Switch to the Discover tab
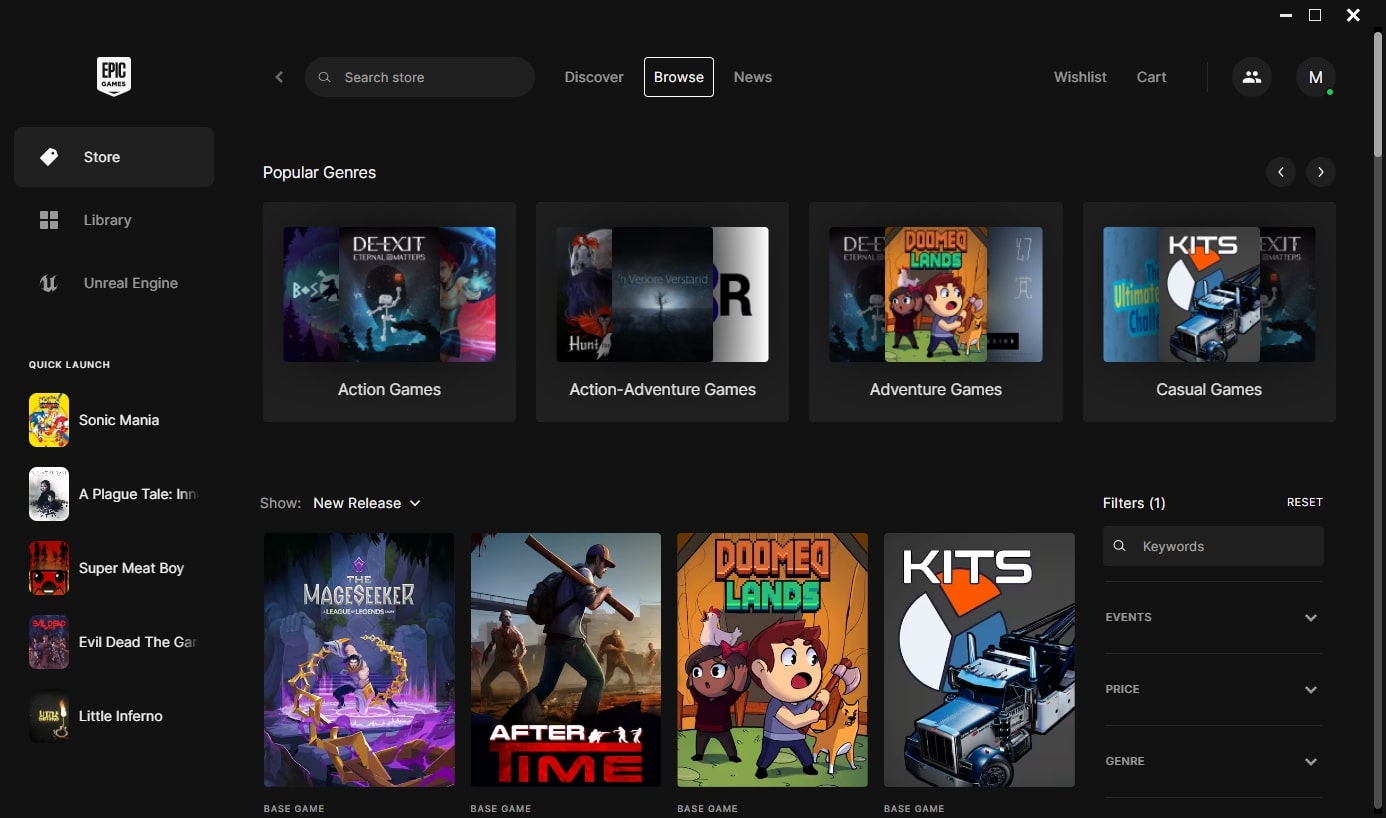1386x818 pixels. [594, 77]
